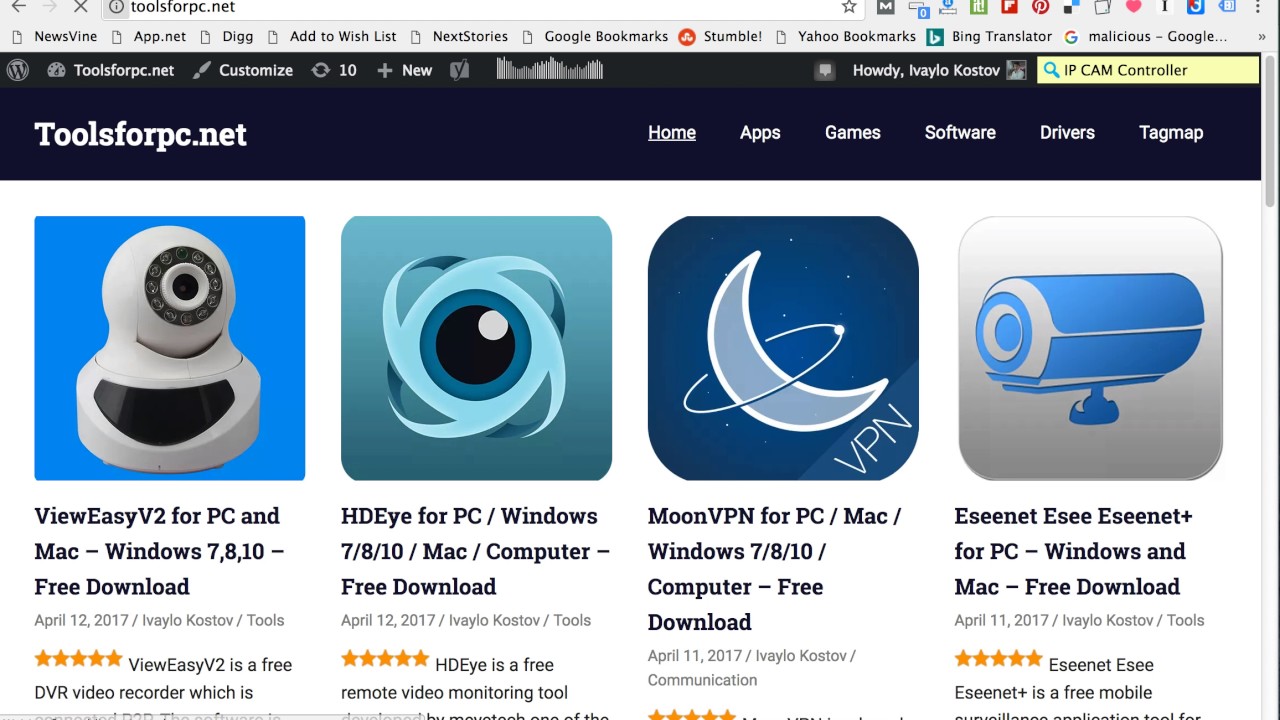Open the Stumble! bookmark

[x=720, y=36]
